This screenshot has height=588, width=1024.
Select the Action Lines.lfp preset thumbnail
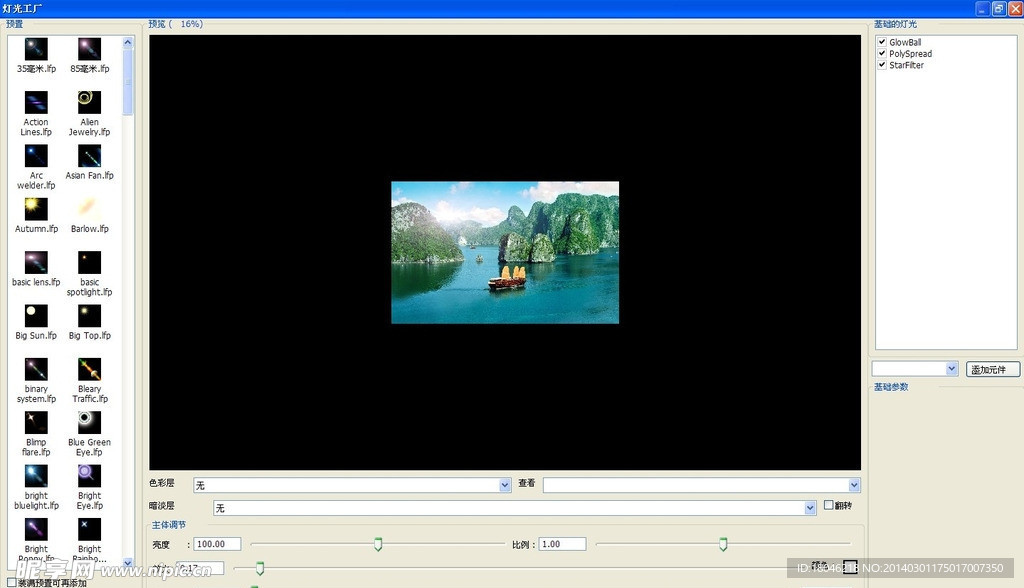[x=36, y=102]
